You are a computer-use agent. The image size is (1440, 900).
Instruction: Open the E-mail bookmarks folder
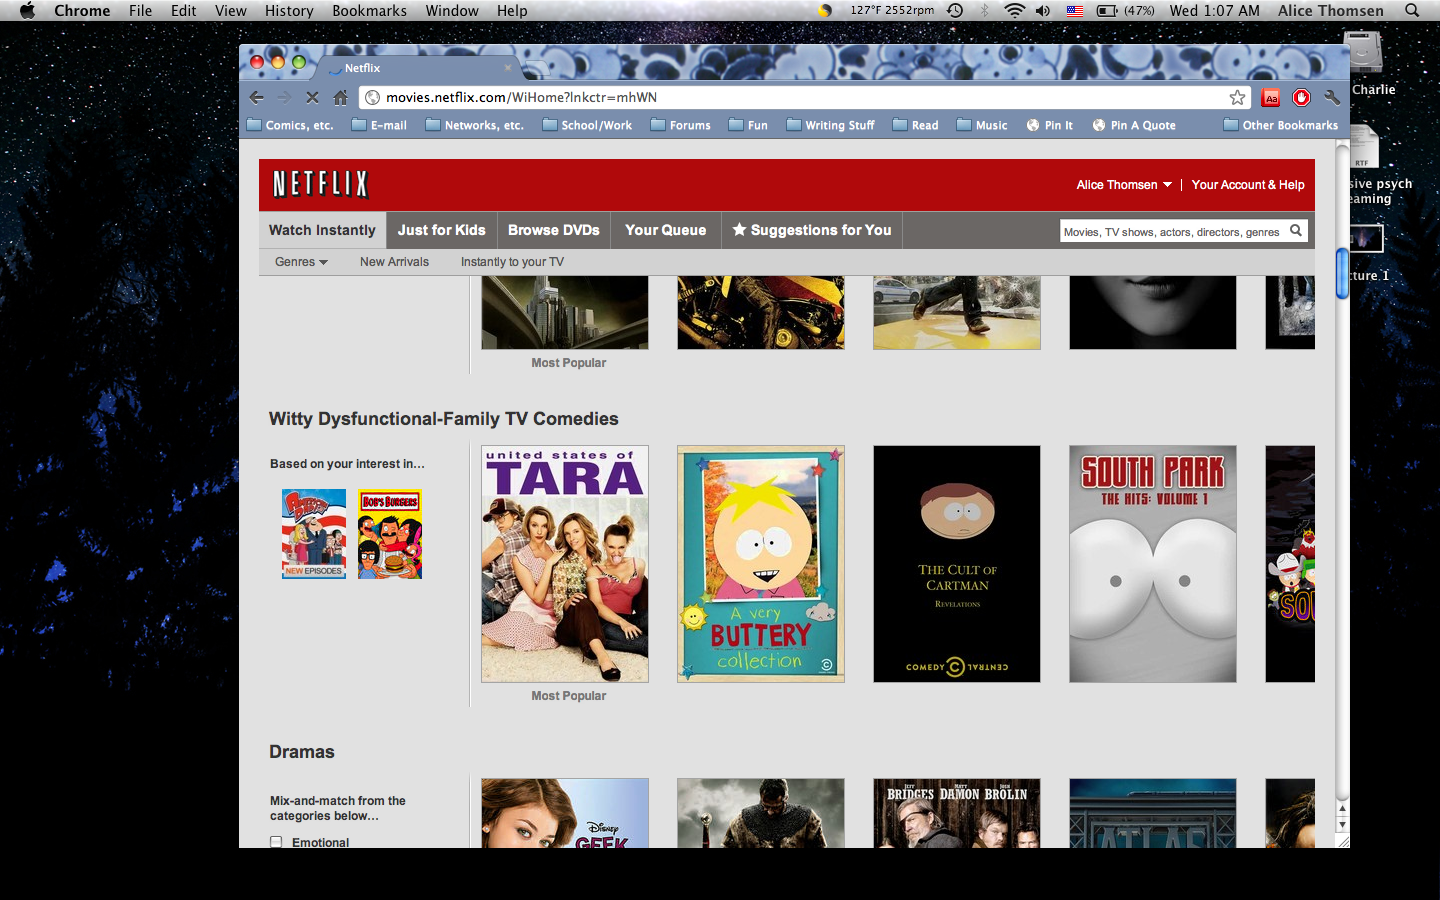[x=379, y=125]
